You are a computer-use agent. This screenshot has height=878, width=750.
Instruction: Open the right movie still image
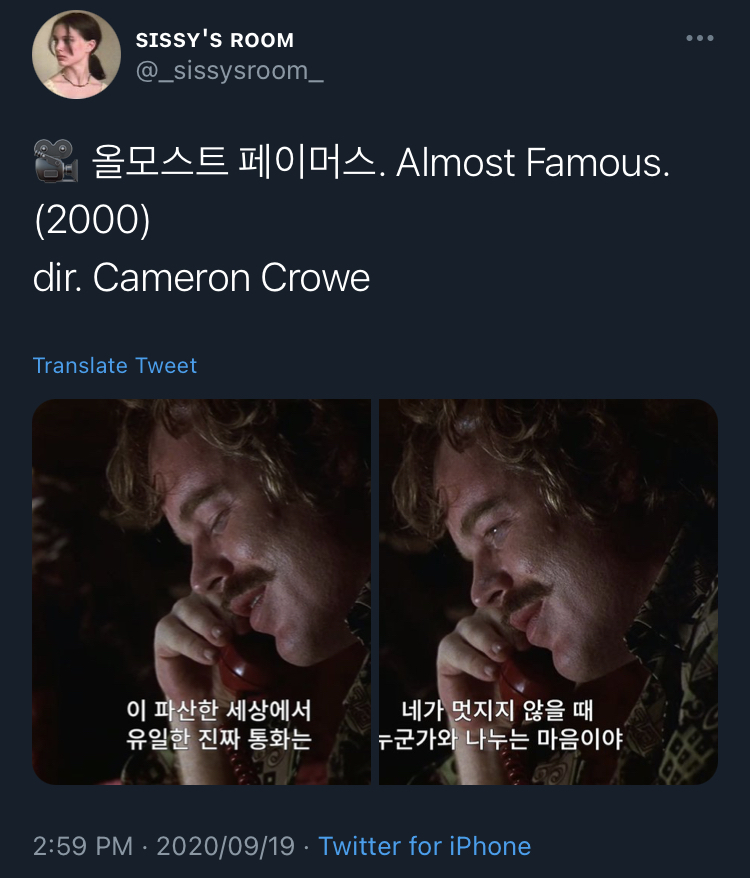(548, 592)
